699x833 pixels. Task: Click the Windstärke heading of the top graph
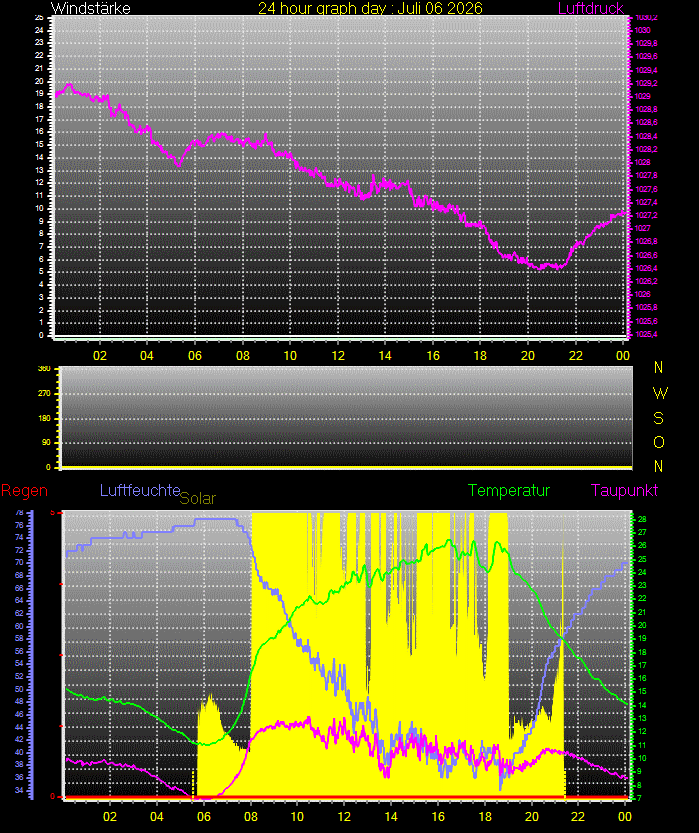click(90, 8)
